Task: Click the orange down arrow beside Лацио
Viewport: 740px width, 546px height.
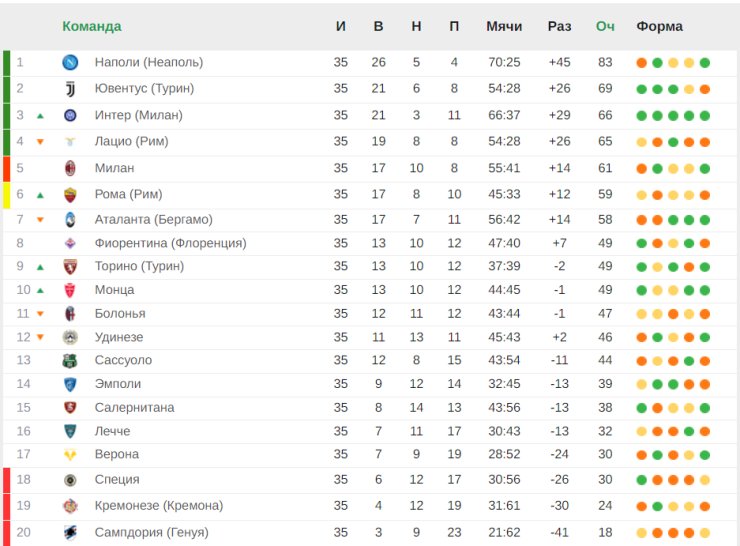Action: [40, 142]
